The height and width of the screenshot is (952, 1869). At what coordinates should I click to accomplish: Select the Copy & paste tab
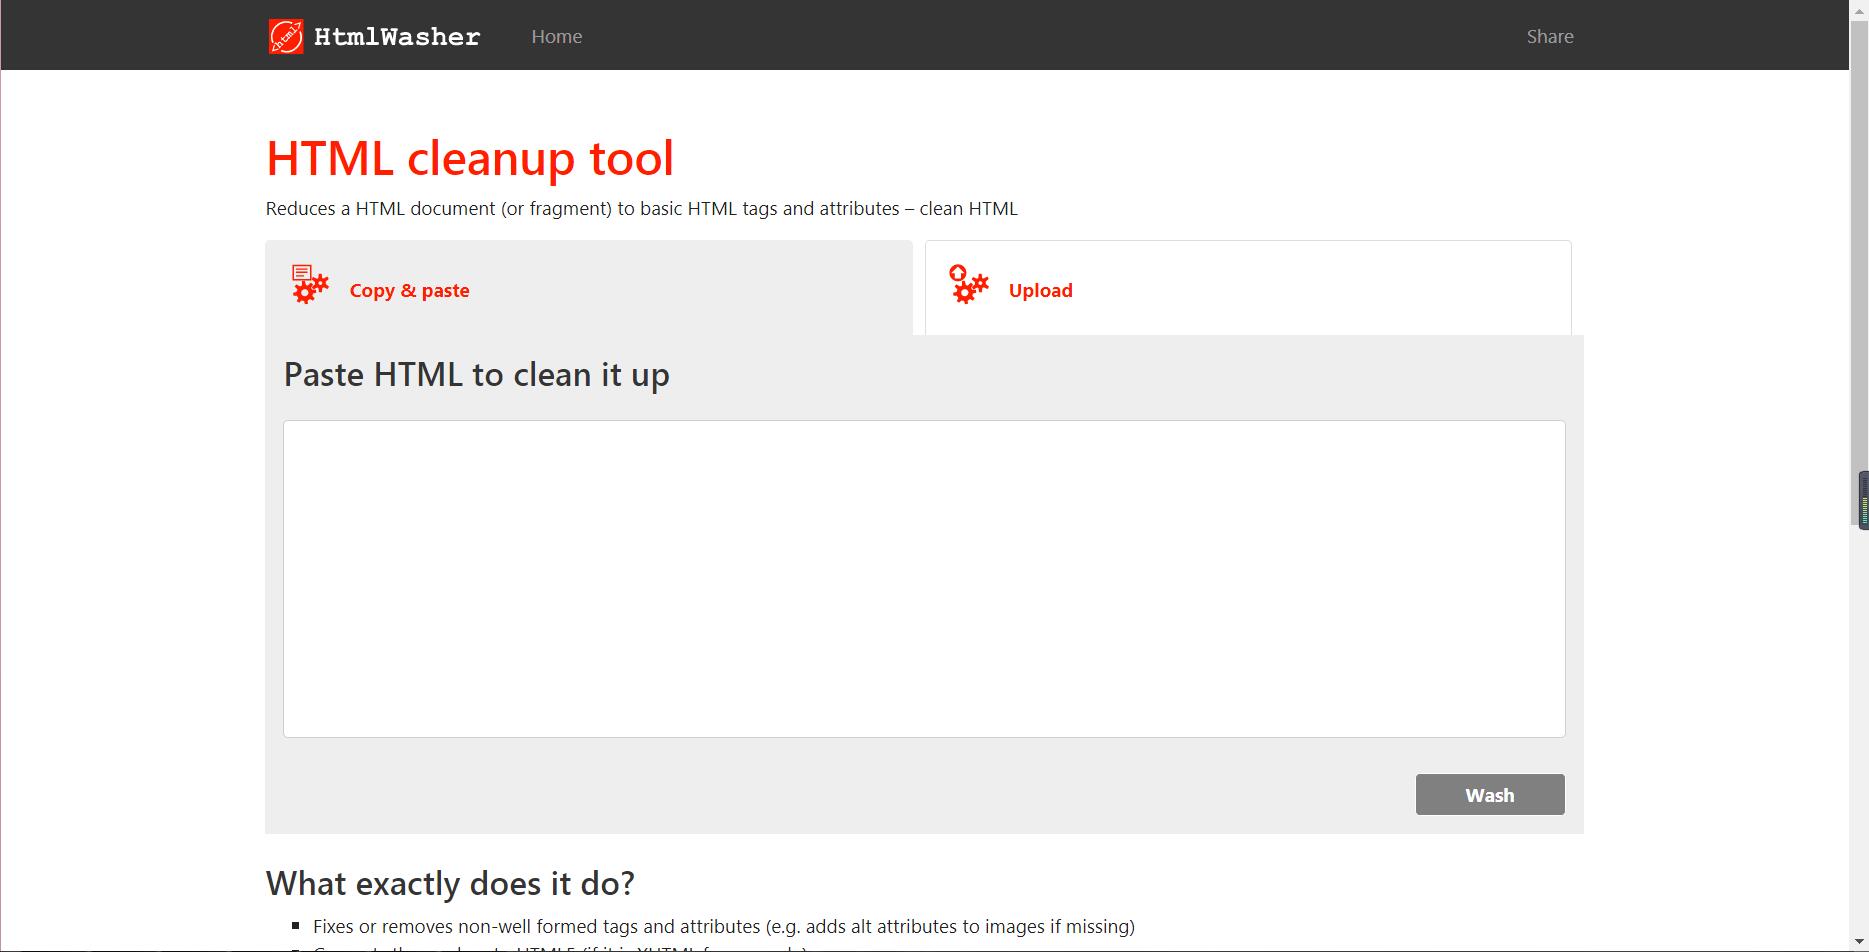589,288
